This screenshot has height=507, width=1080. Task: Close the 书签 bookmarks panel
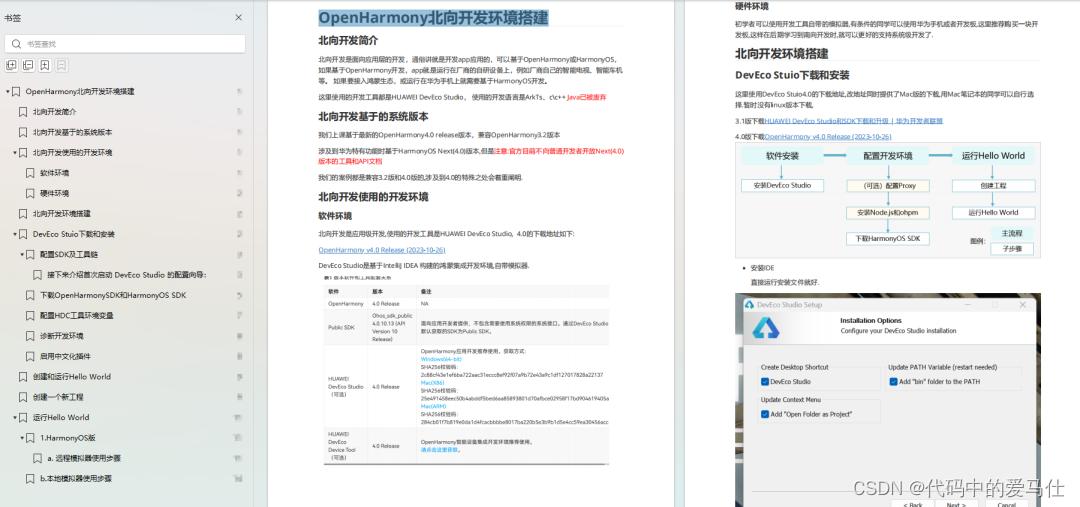[238, 17]
